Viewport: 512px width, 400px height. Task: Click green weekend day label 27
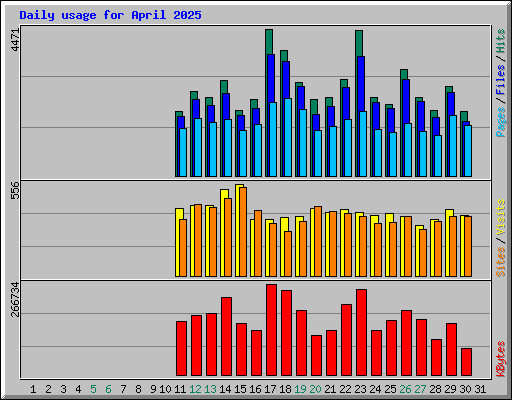pos(420,389)
